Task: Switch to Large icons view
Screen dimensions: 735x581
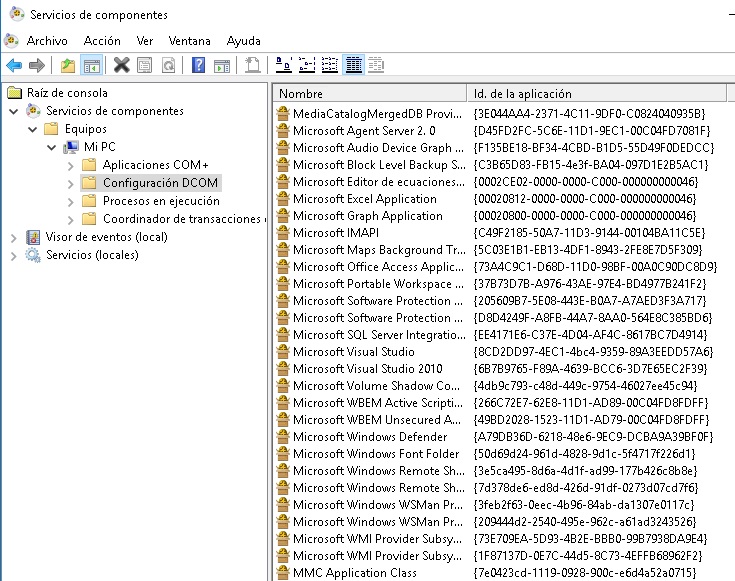Action: 283,65
